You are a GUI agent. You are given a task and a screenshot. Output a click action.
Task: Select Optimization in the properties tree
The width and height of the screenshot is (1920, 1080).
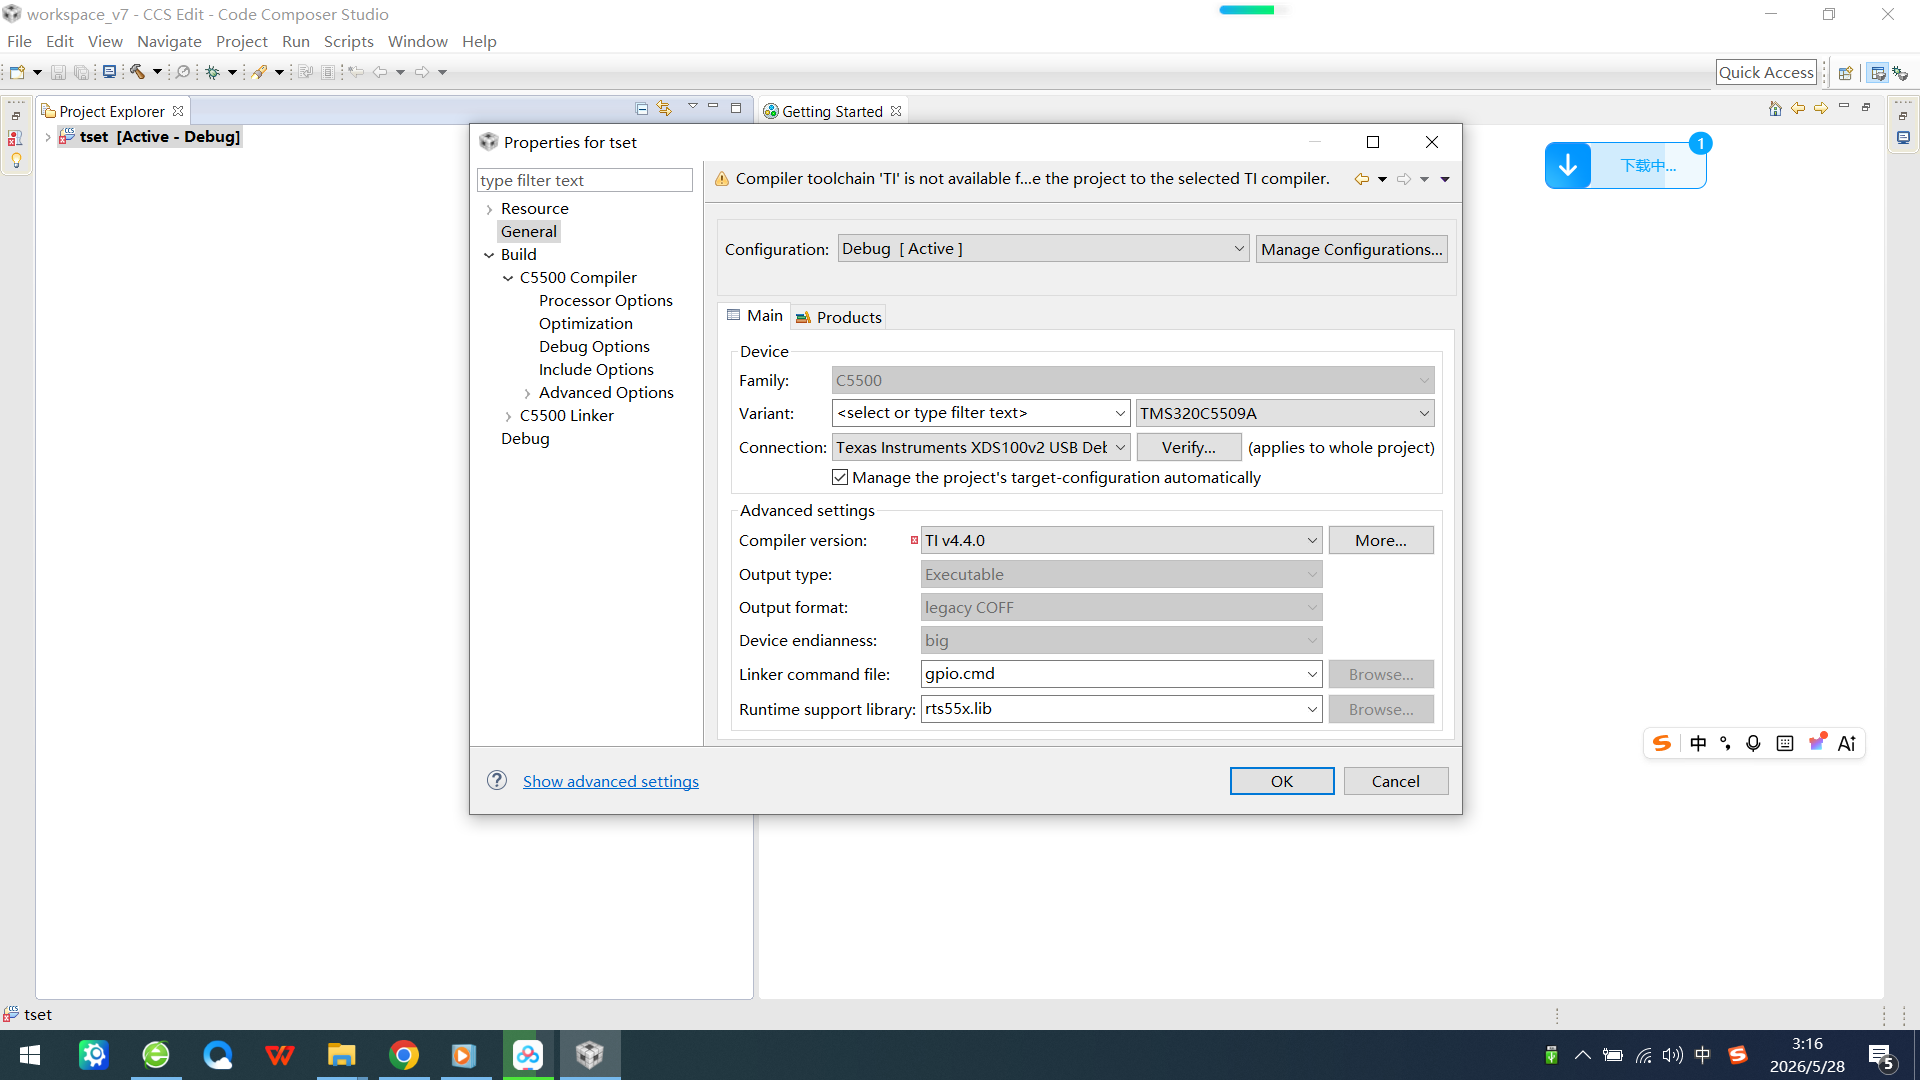click(x=586, y=324)
